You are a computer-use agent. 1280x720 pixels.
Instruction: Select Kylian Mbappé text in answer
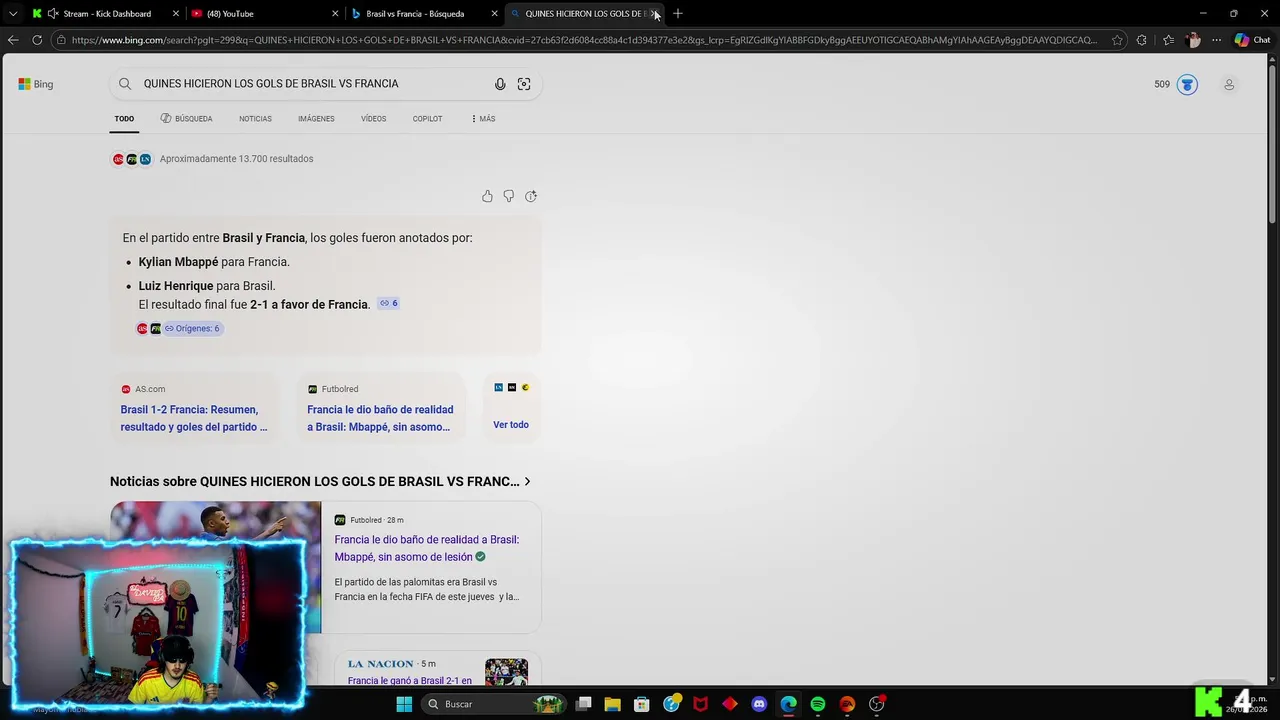(178, 262)
